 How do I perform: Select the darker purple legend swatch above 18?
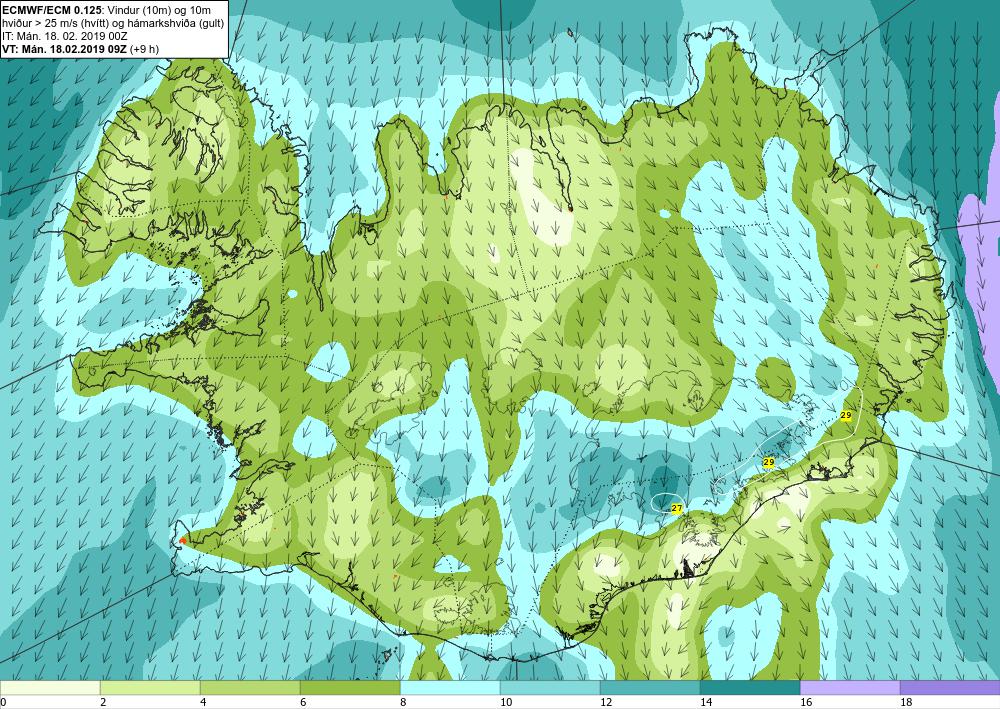950,687
